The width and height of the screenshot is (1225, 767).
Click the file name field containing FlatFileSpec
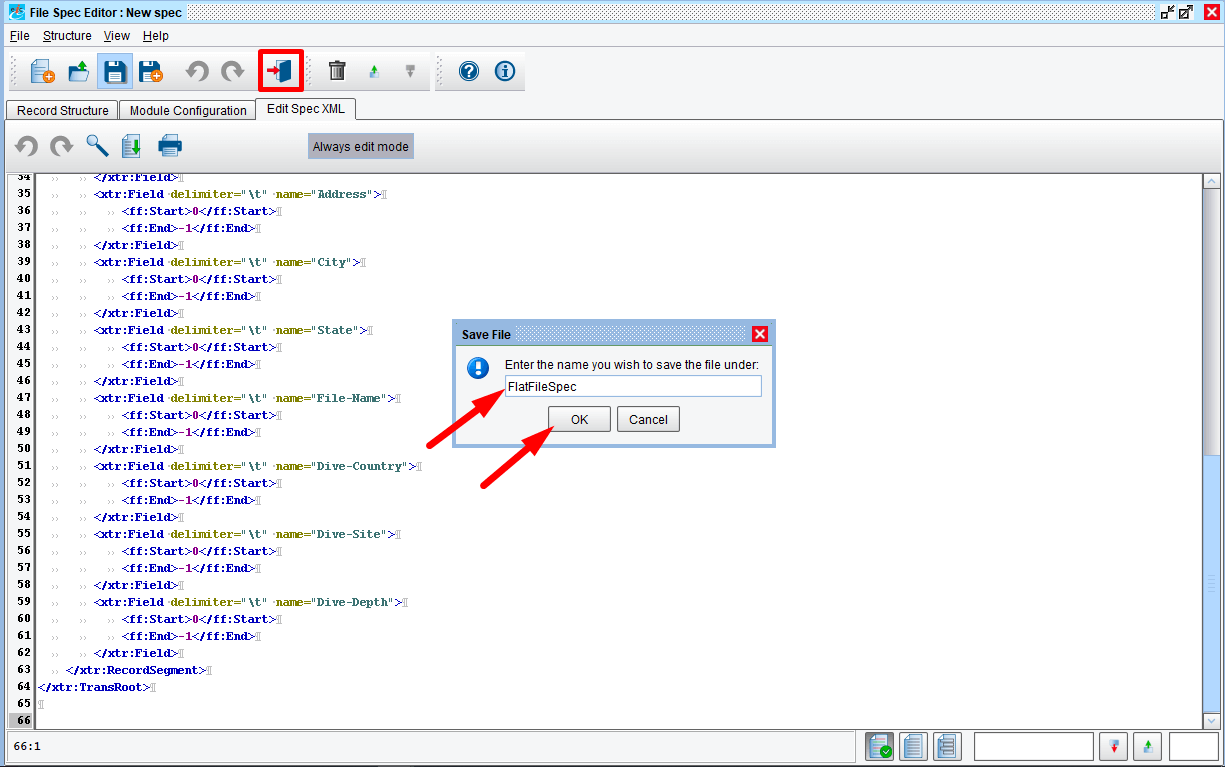click(632, 386)
